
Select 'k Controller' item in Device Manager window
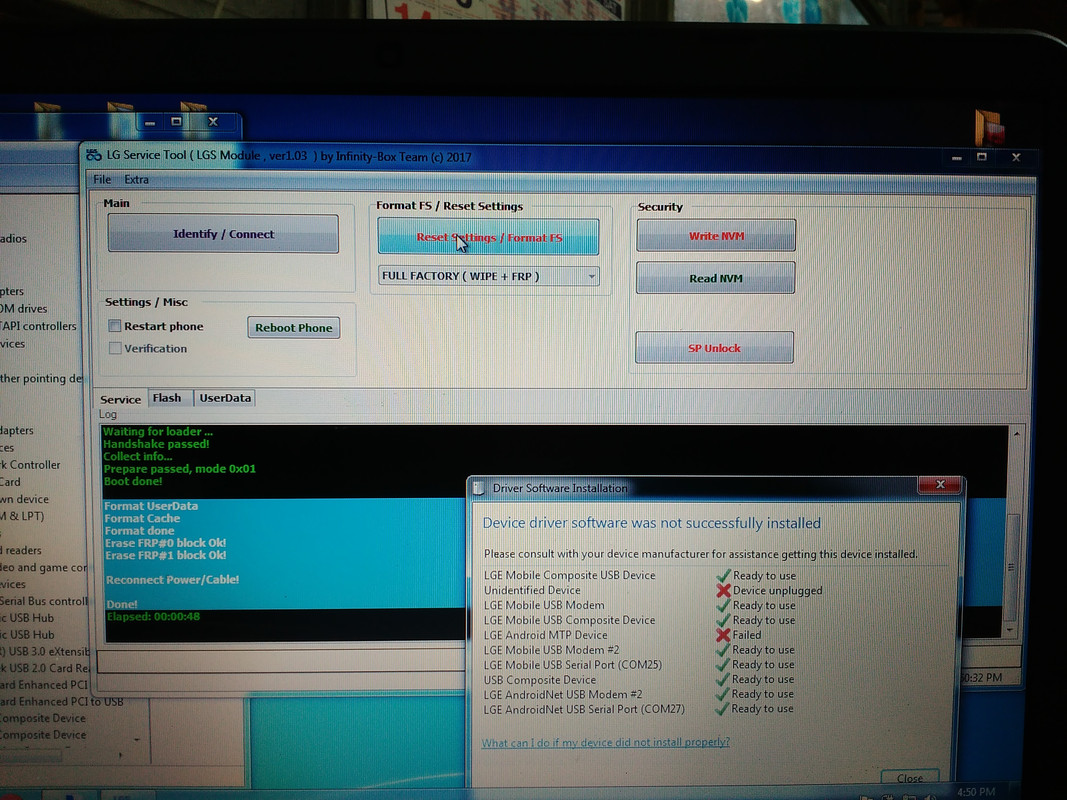[30, 465]
